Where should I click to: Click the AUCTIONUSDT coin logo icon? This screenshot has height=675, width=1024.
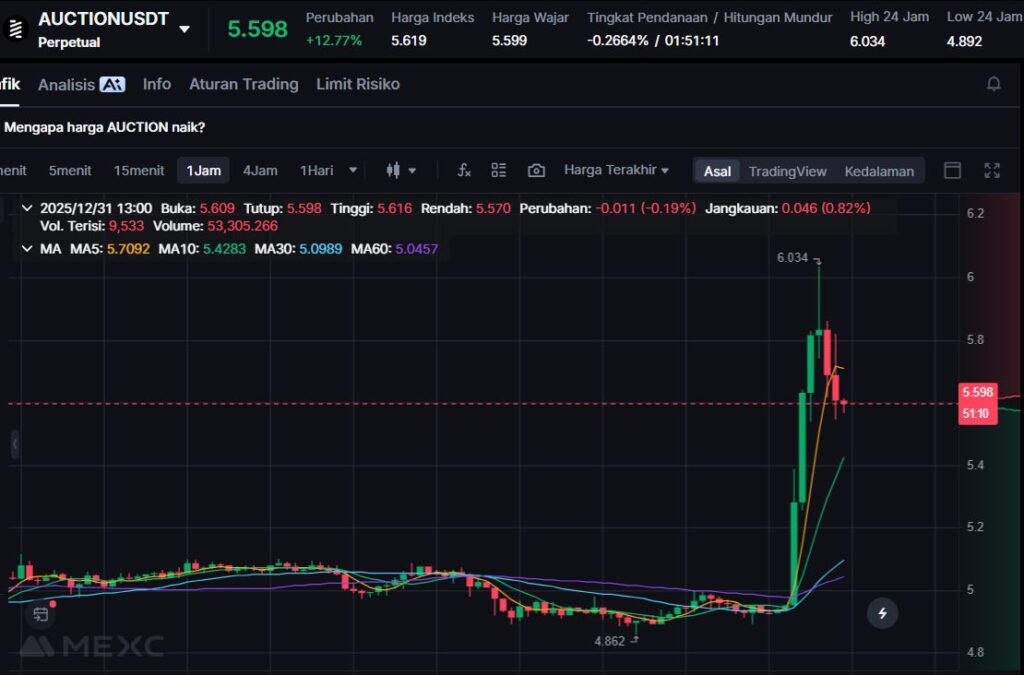pos(15,29)
